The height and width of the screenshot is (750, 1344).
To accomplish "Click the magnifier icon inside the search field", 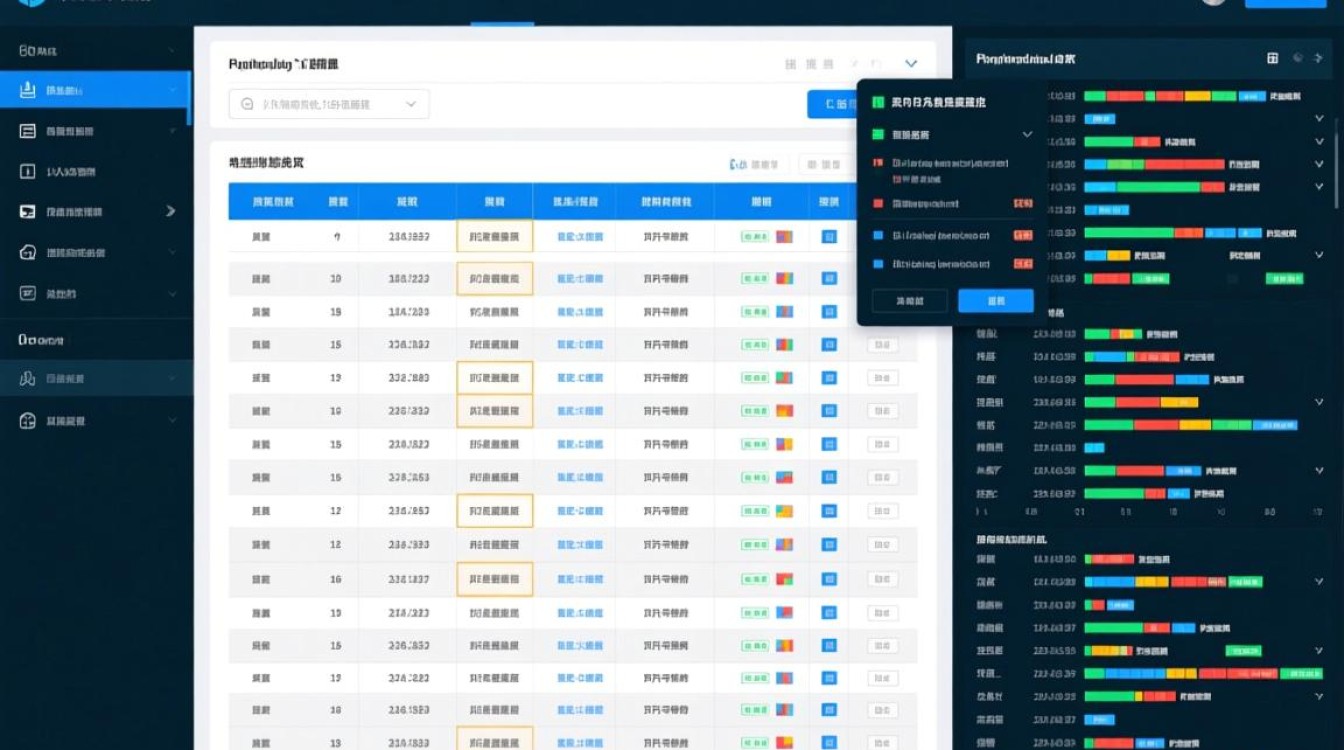I will [x=247, y=104].
